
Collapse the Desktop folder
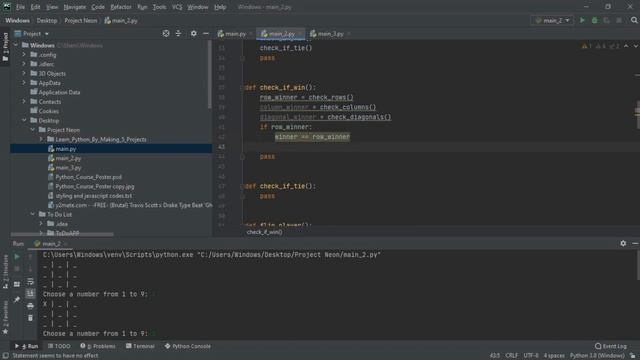(x=24, y=120)
